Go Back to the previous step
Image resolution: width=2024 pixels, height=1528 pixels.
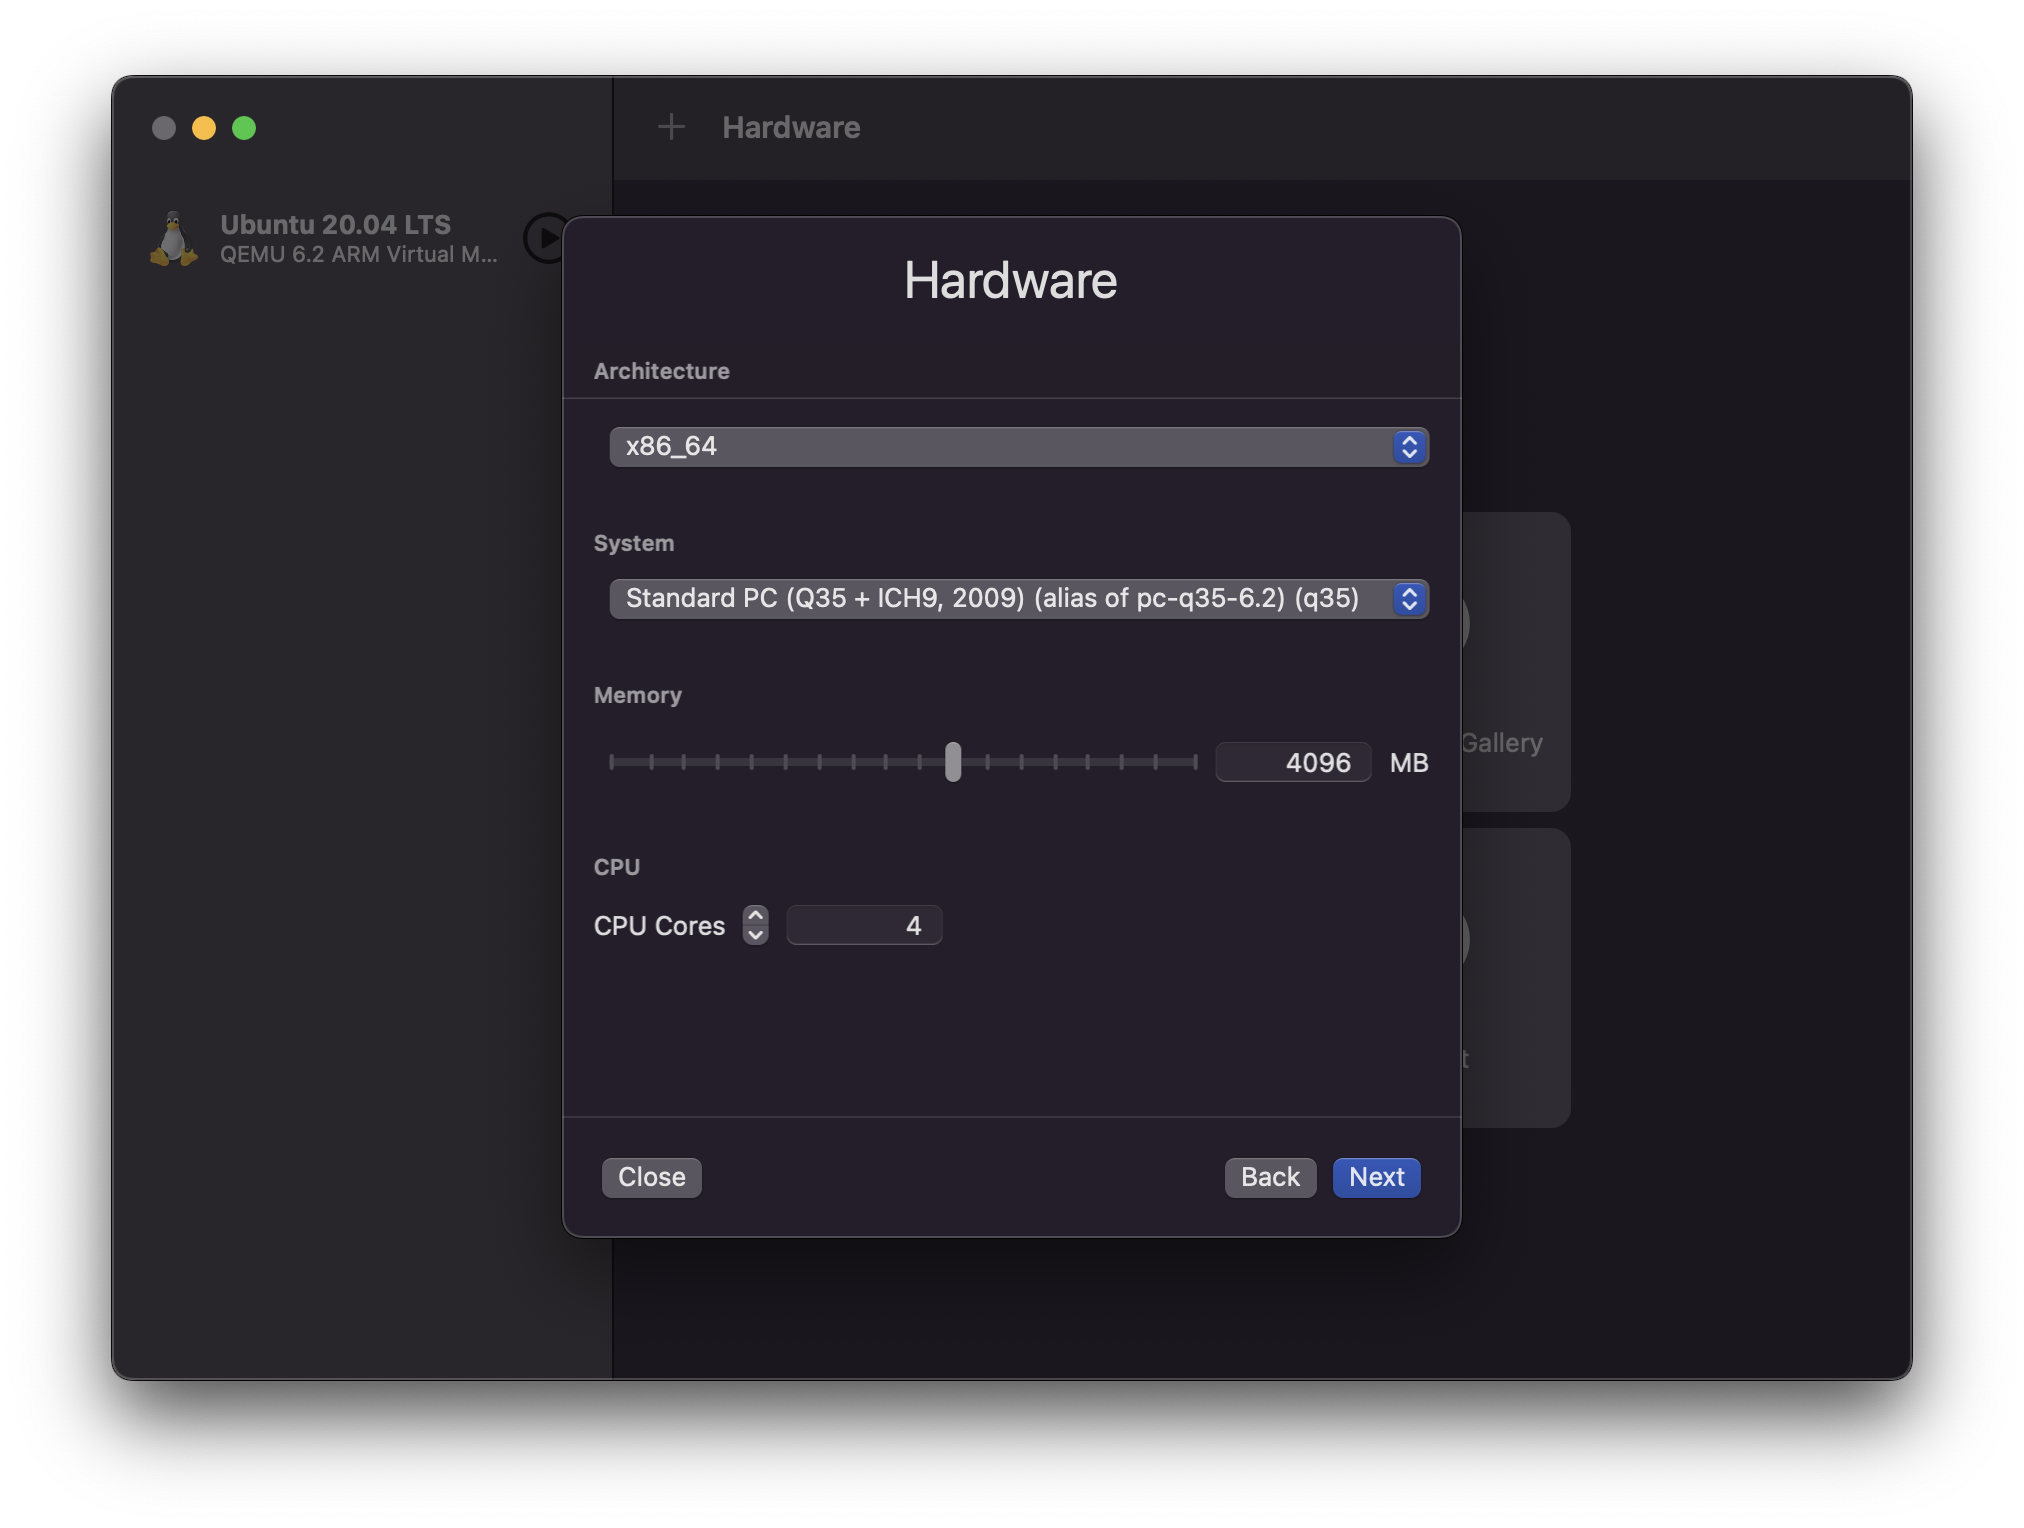pos(1269,1177)
